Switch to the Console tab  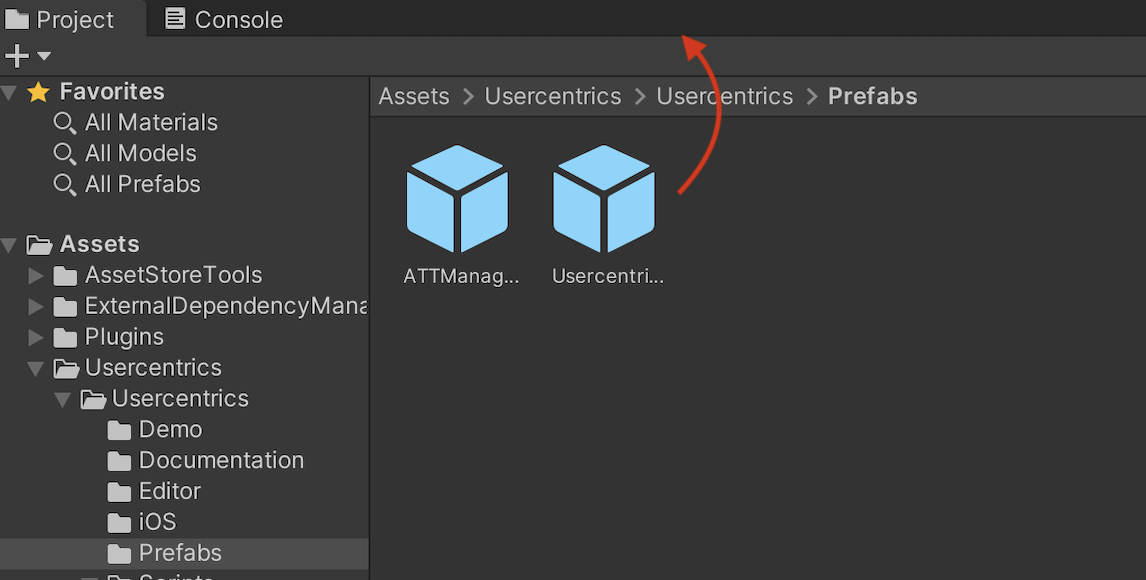224,19
